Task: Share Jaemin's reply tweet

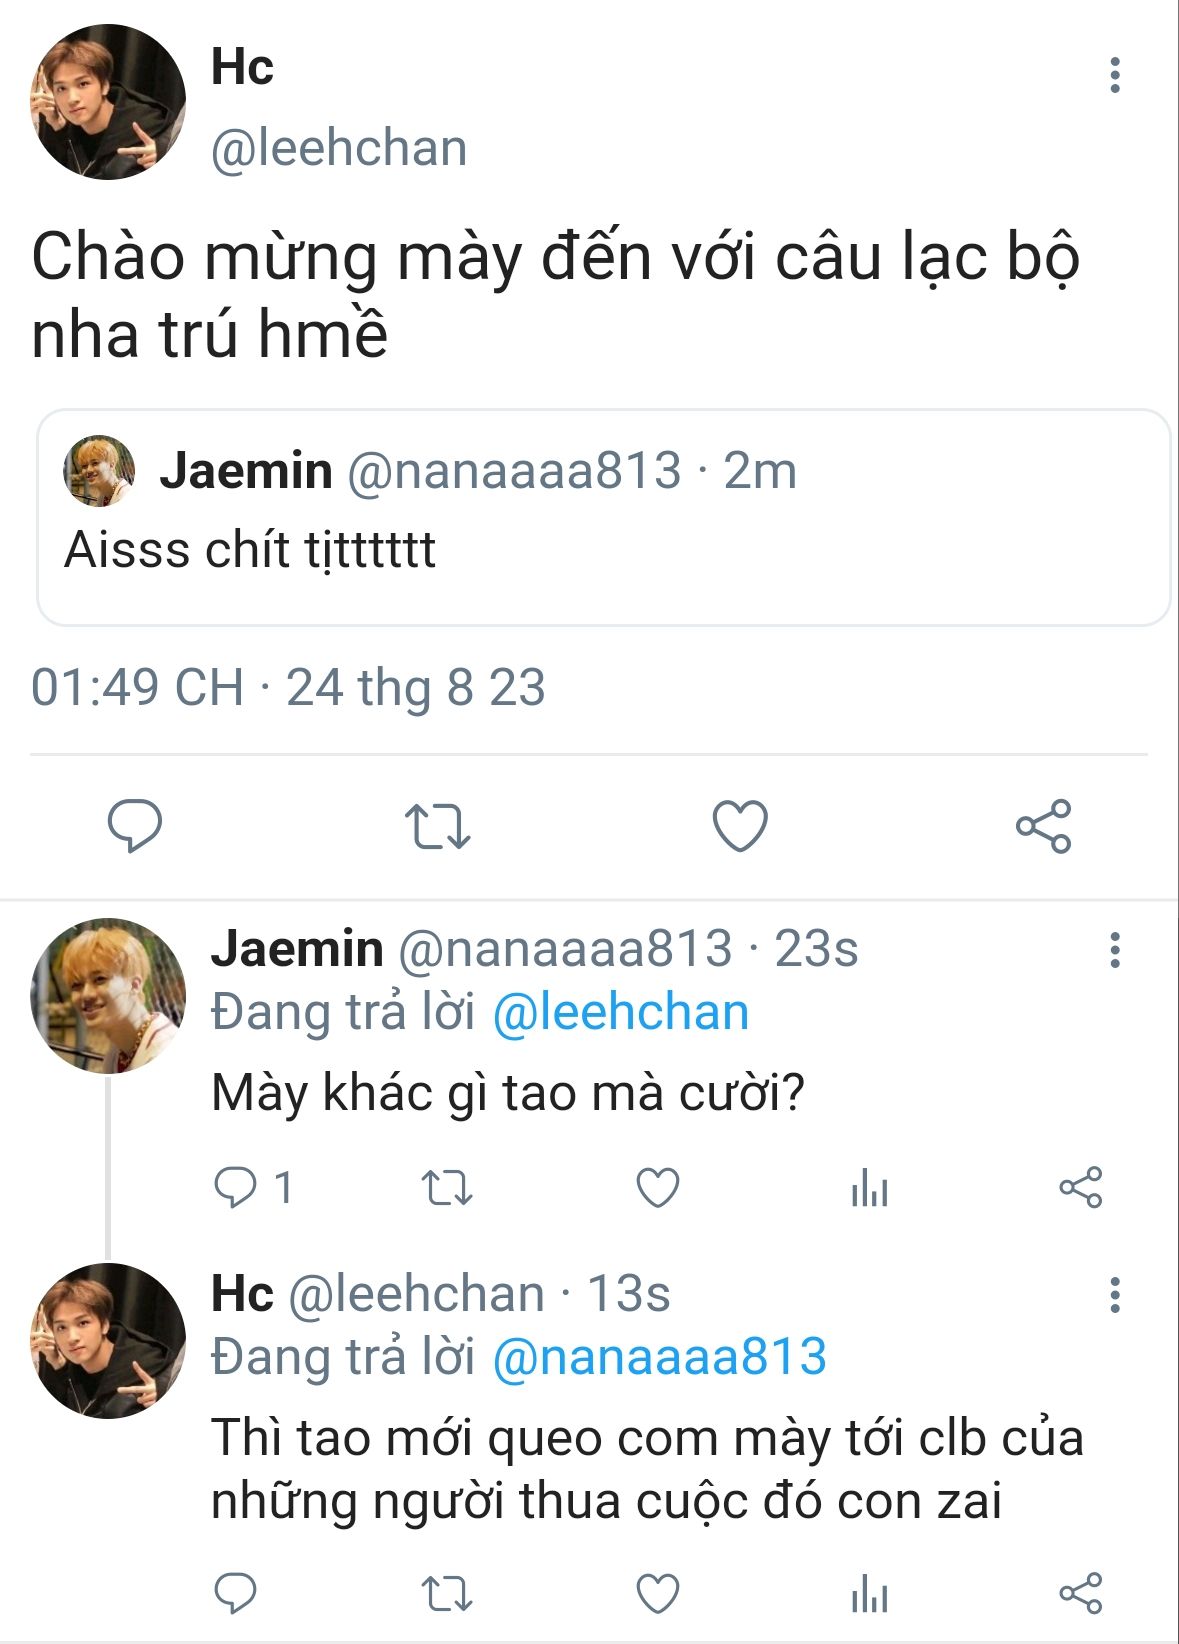Action: [1080, 1188]
